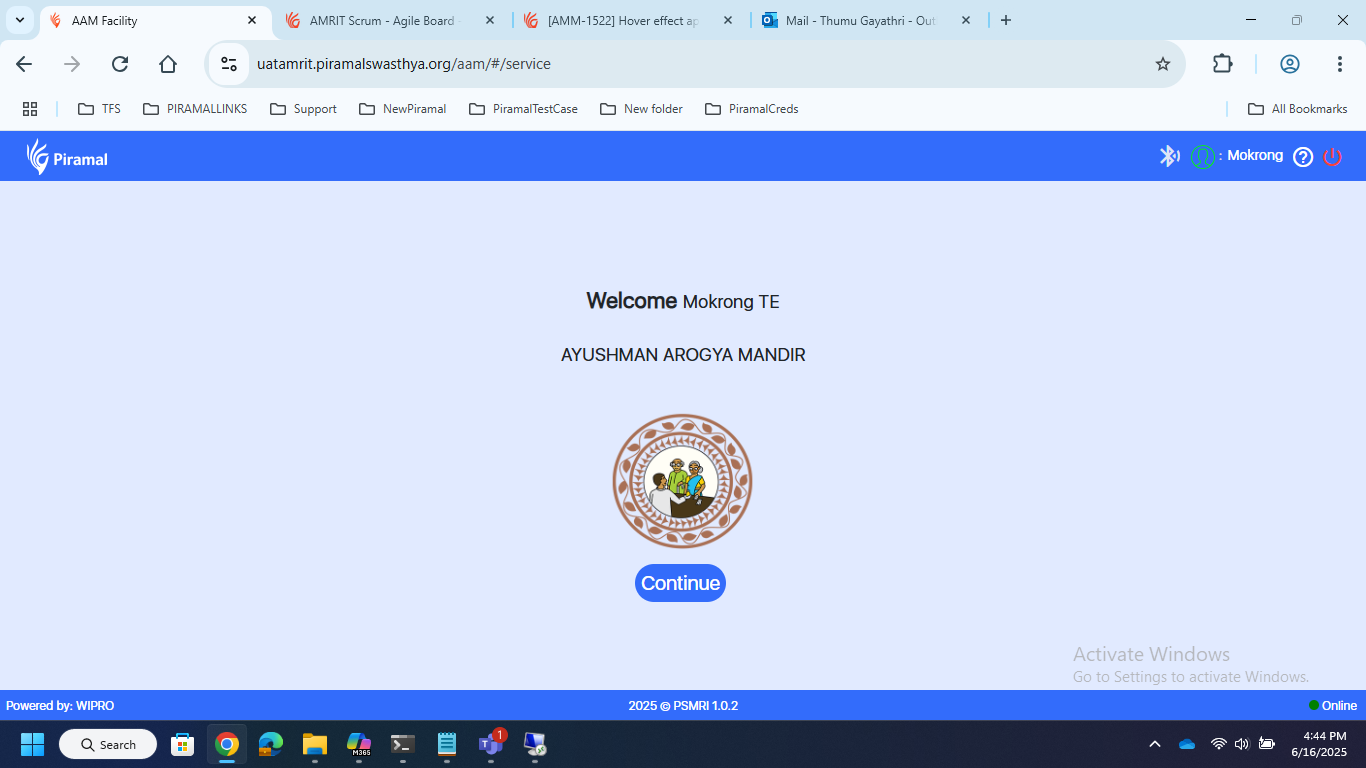The image size is (1366, 768).
Task: Click OneDrive cloud icon in tray
Action: 1187,744
